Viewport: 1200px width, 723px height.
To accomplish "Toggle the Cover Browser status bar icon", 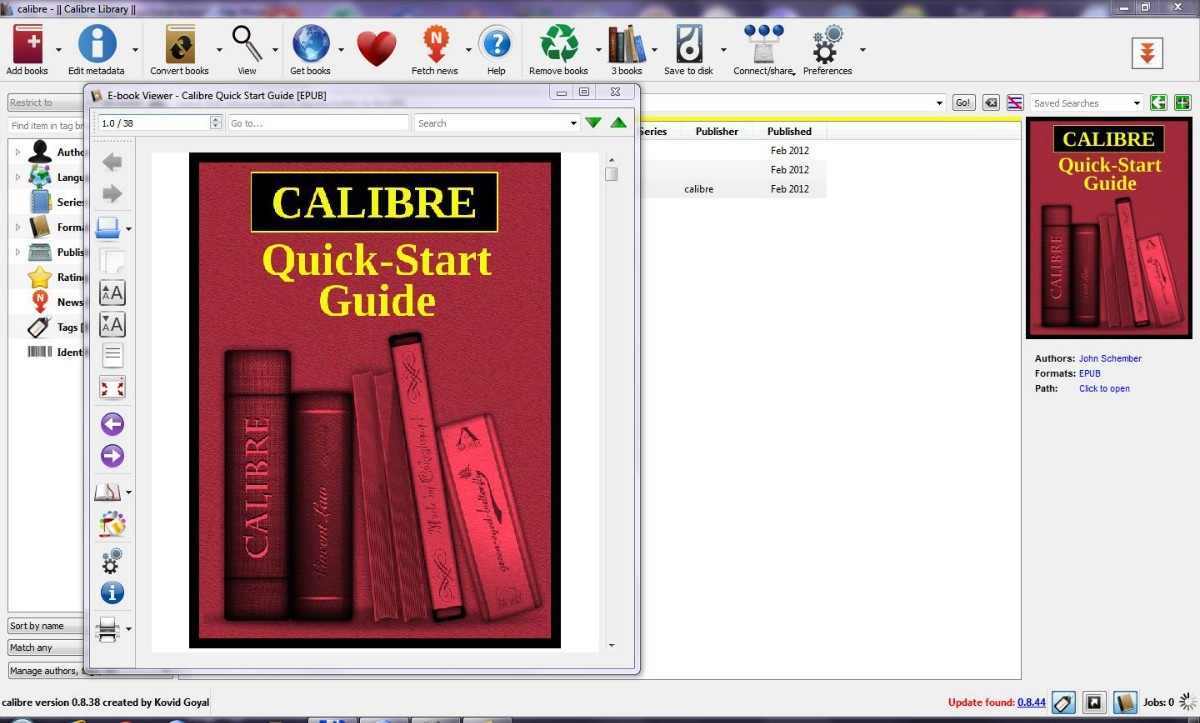I will pyautogui.click(x=1095, y=703).
